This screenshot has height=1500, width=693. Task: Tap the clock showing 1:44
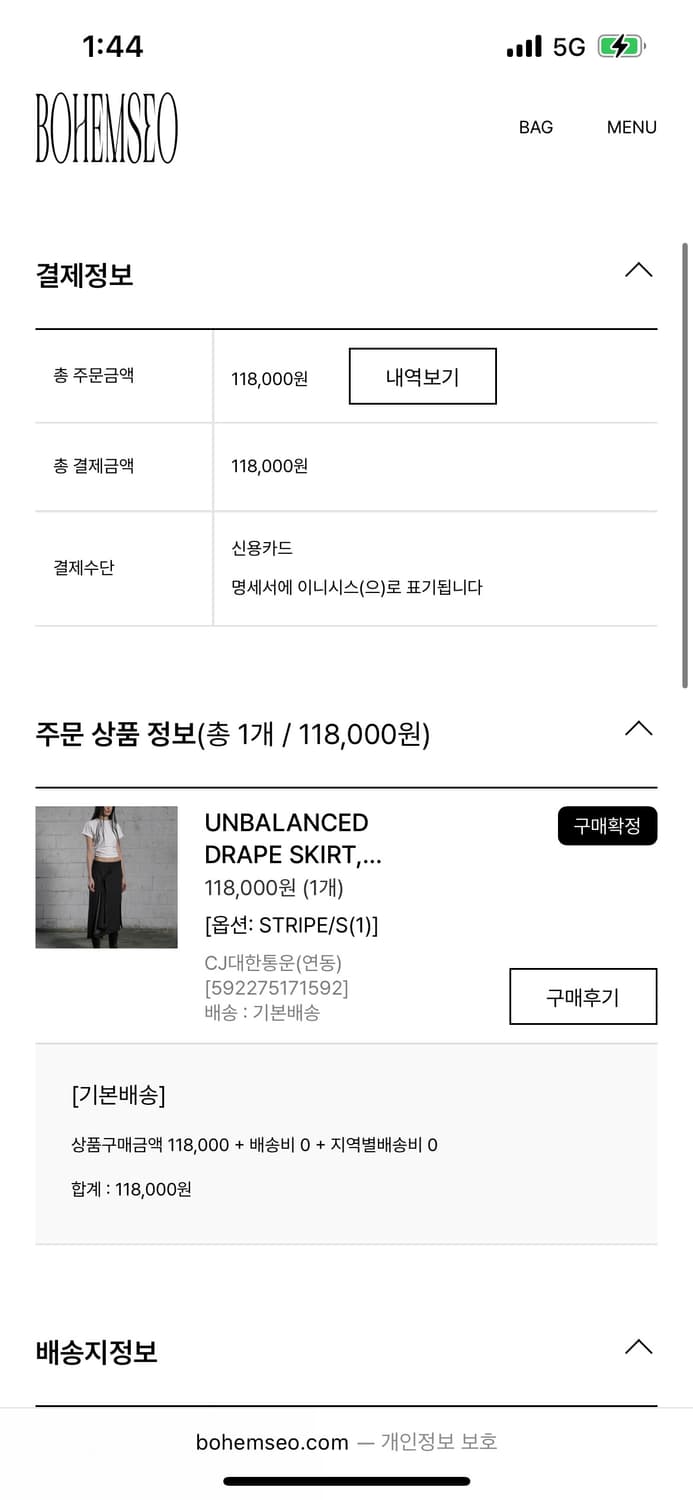(110, 45)
